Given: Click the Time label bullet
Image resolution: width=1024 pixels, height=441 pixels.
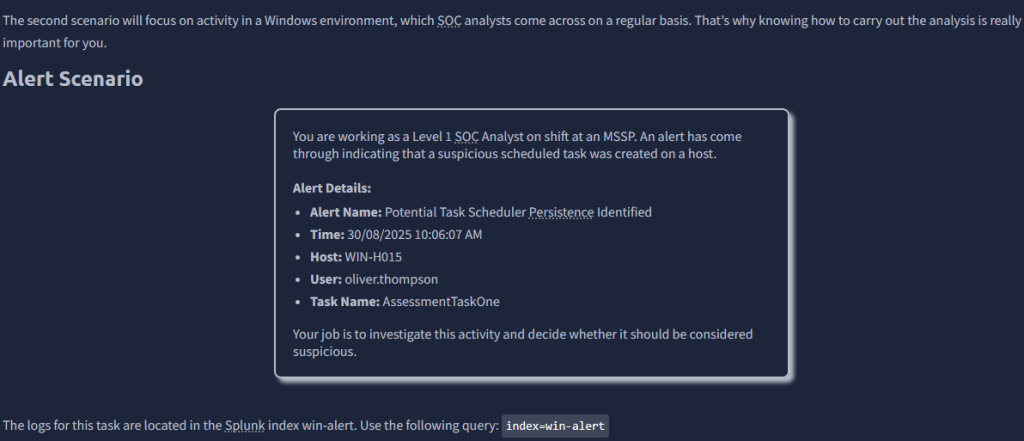Looking at the screenshot, I should (x=327, y=234).
